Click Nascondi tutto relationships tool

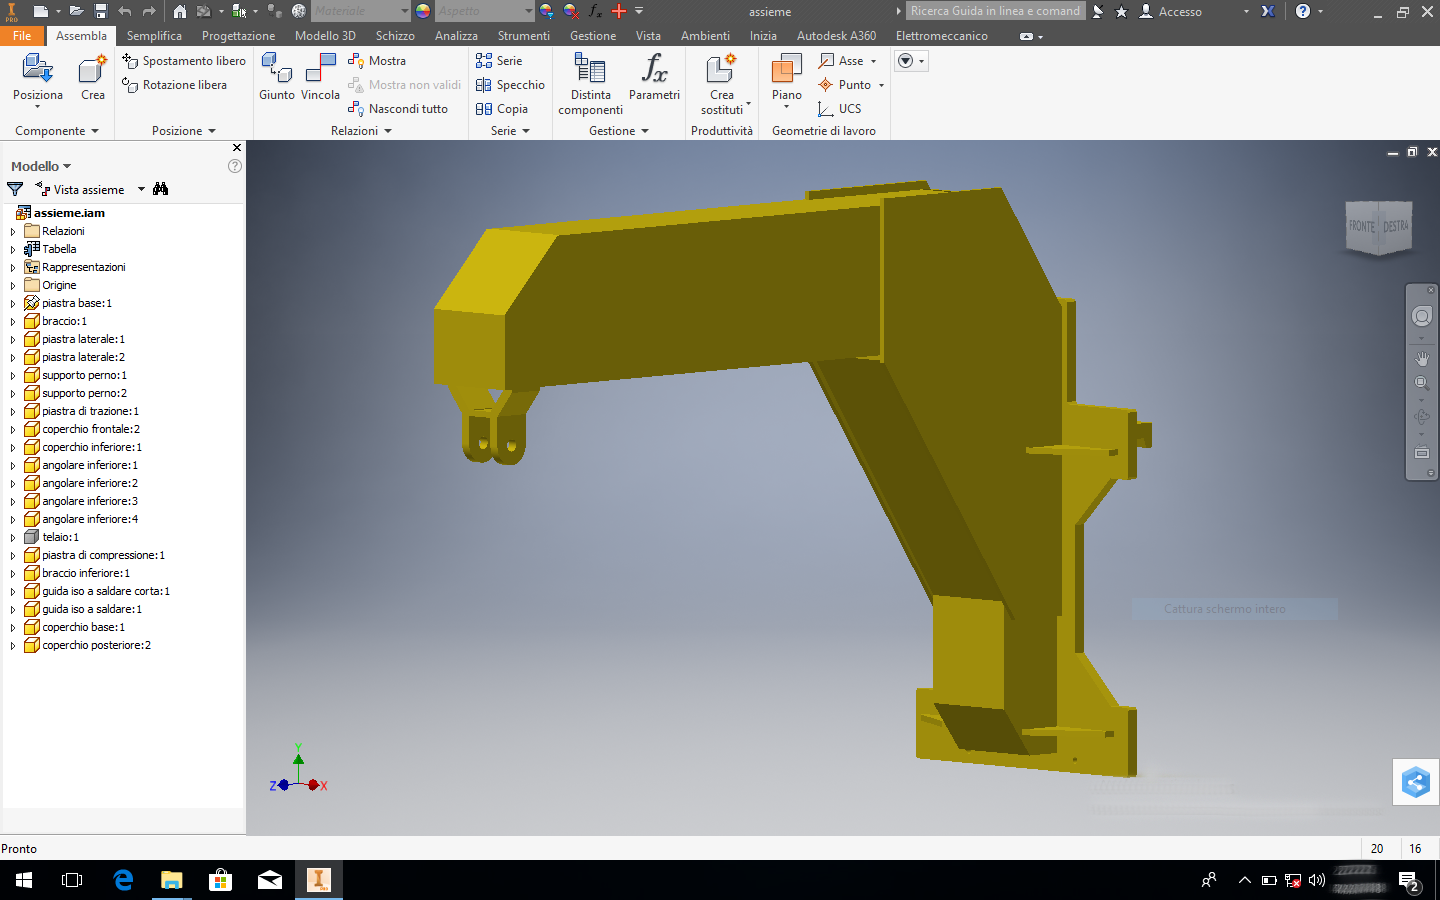point(398,109)
